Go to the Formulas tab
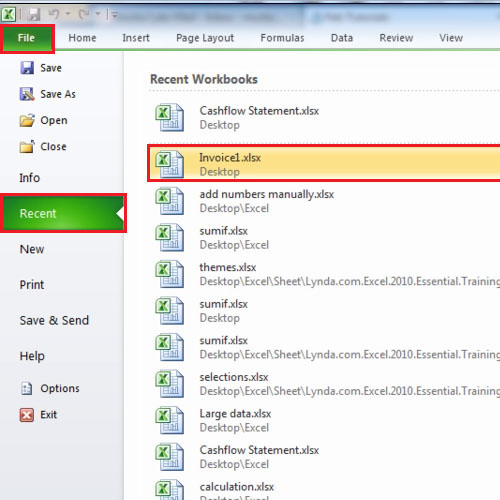Screen dimensions: 500x500 282,38
